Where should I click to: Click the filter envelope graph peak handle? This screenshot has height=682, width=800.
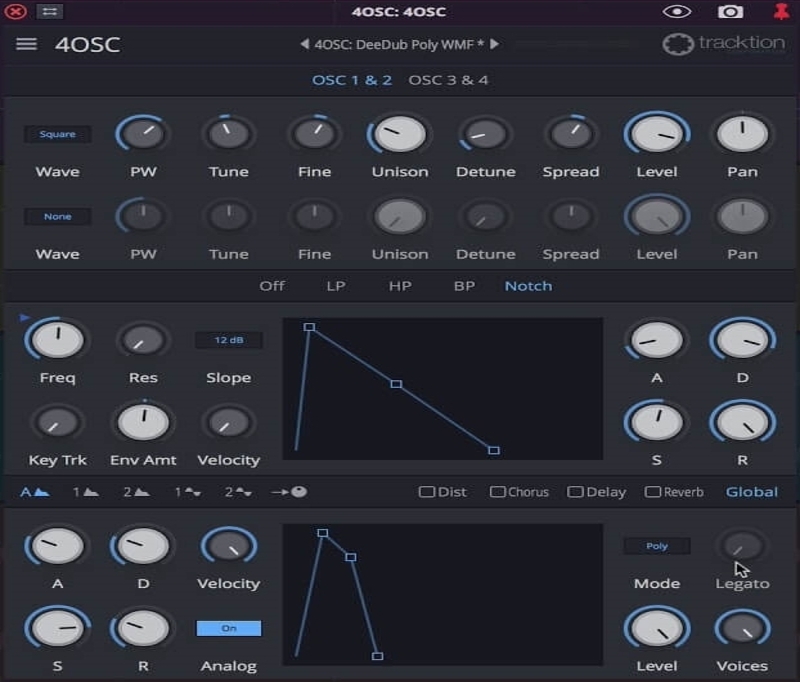click(x=309, y=327)
